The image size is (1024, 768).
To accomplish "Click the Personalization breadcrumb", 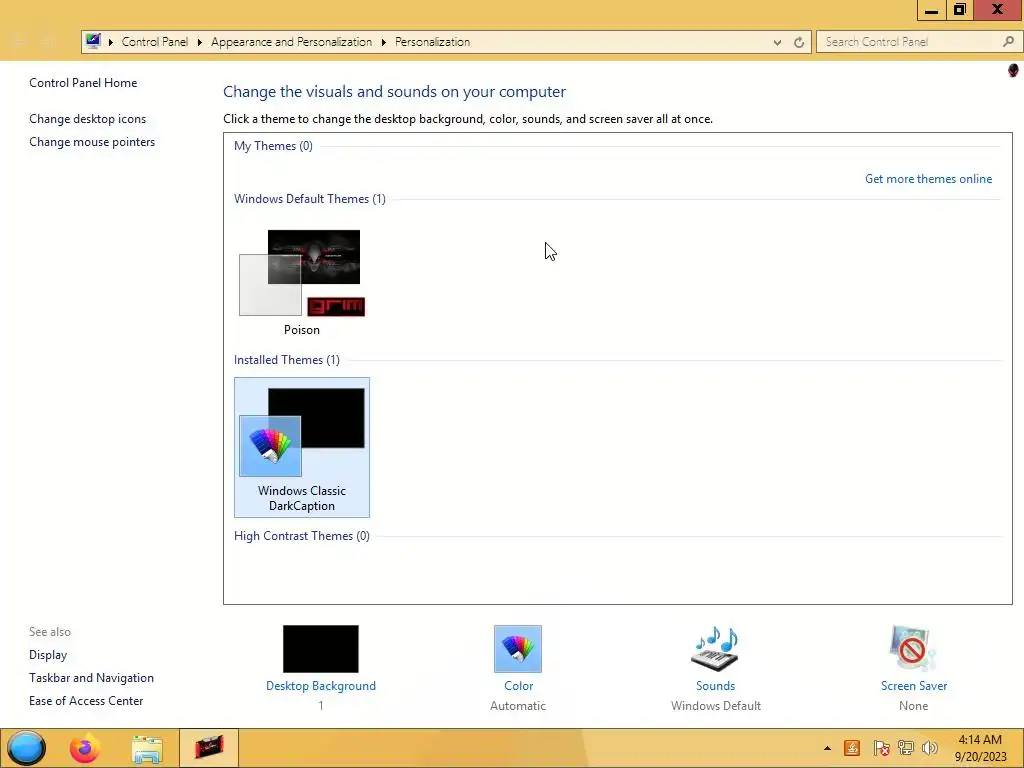I will click(432, 42).
